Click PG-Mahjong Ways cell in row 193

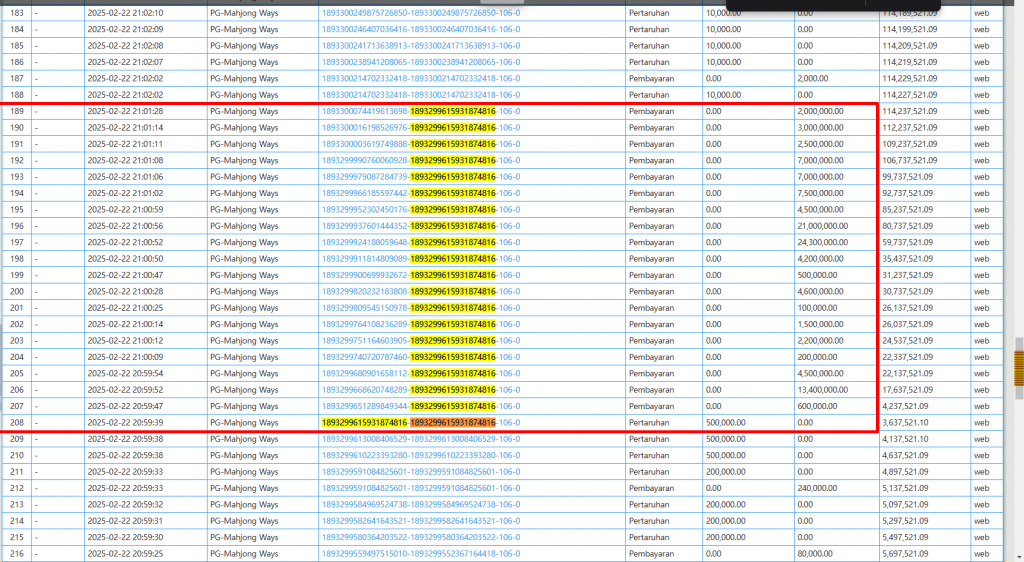(x=244, y=177)
